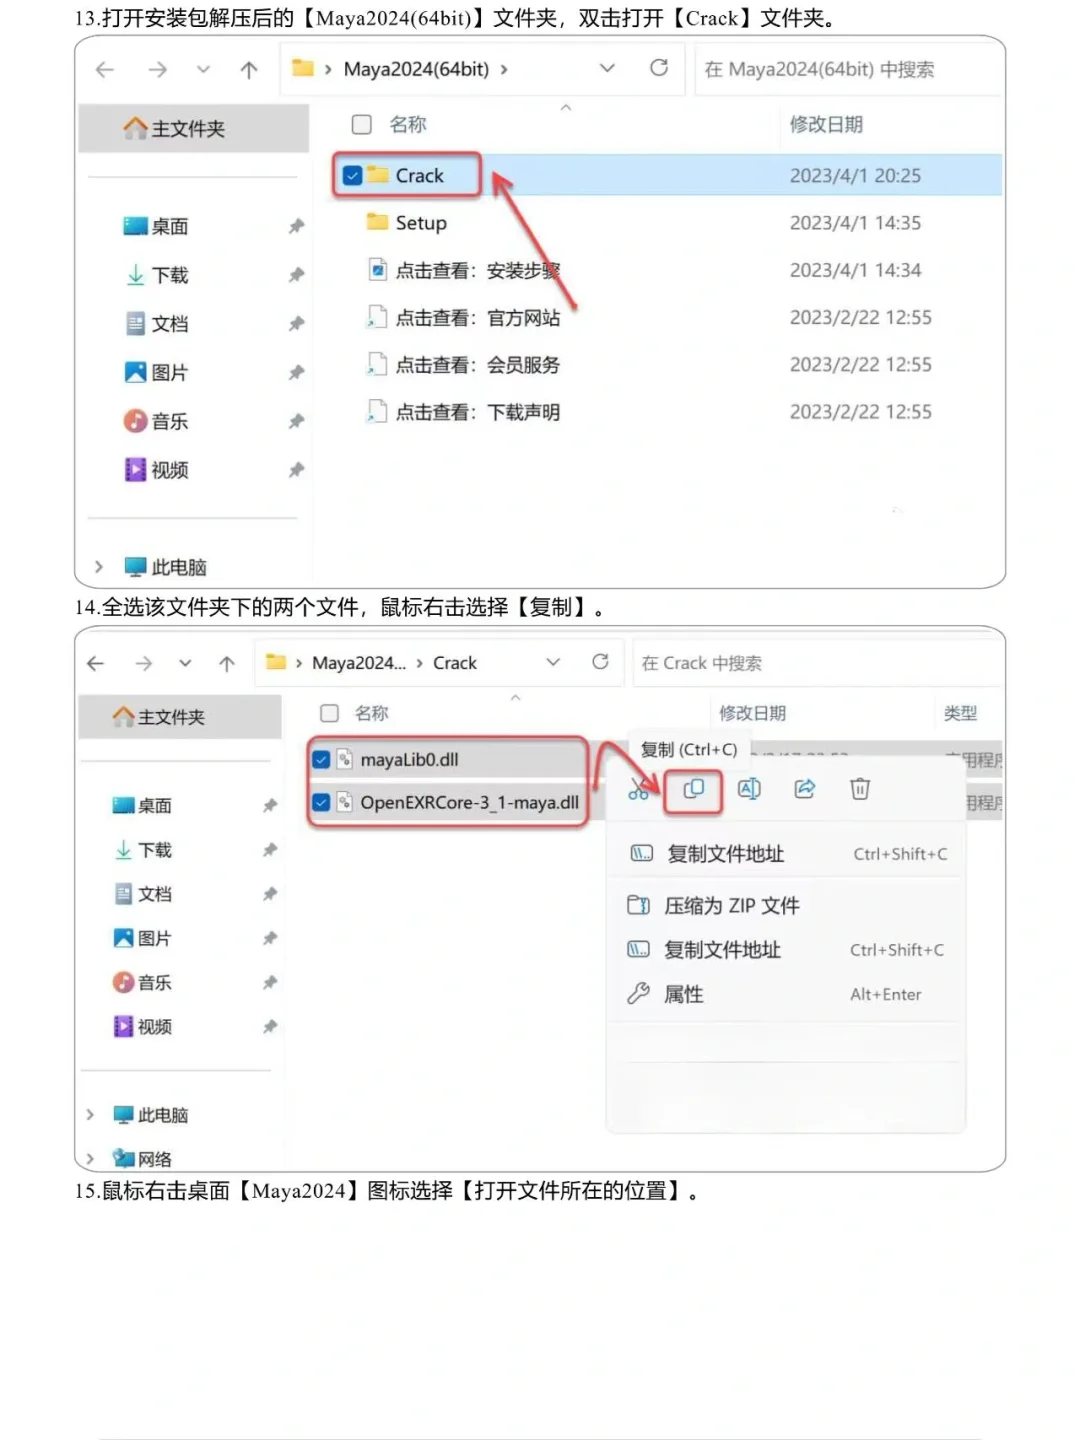Image resolution: width=1080 pixels, height=1440 pixels.
Task: Click the Copy icon highlighted in red
Action: click(692, 789)
